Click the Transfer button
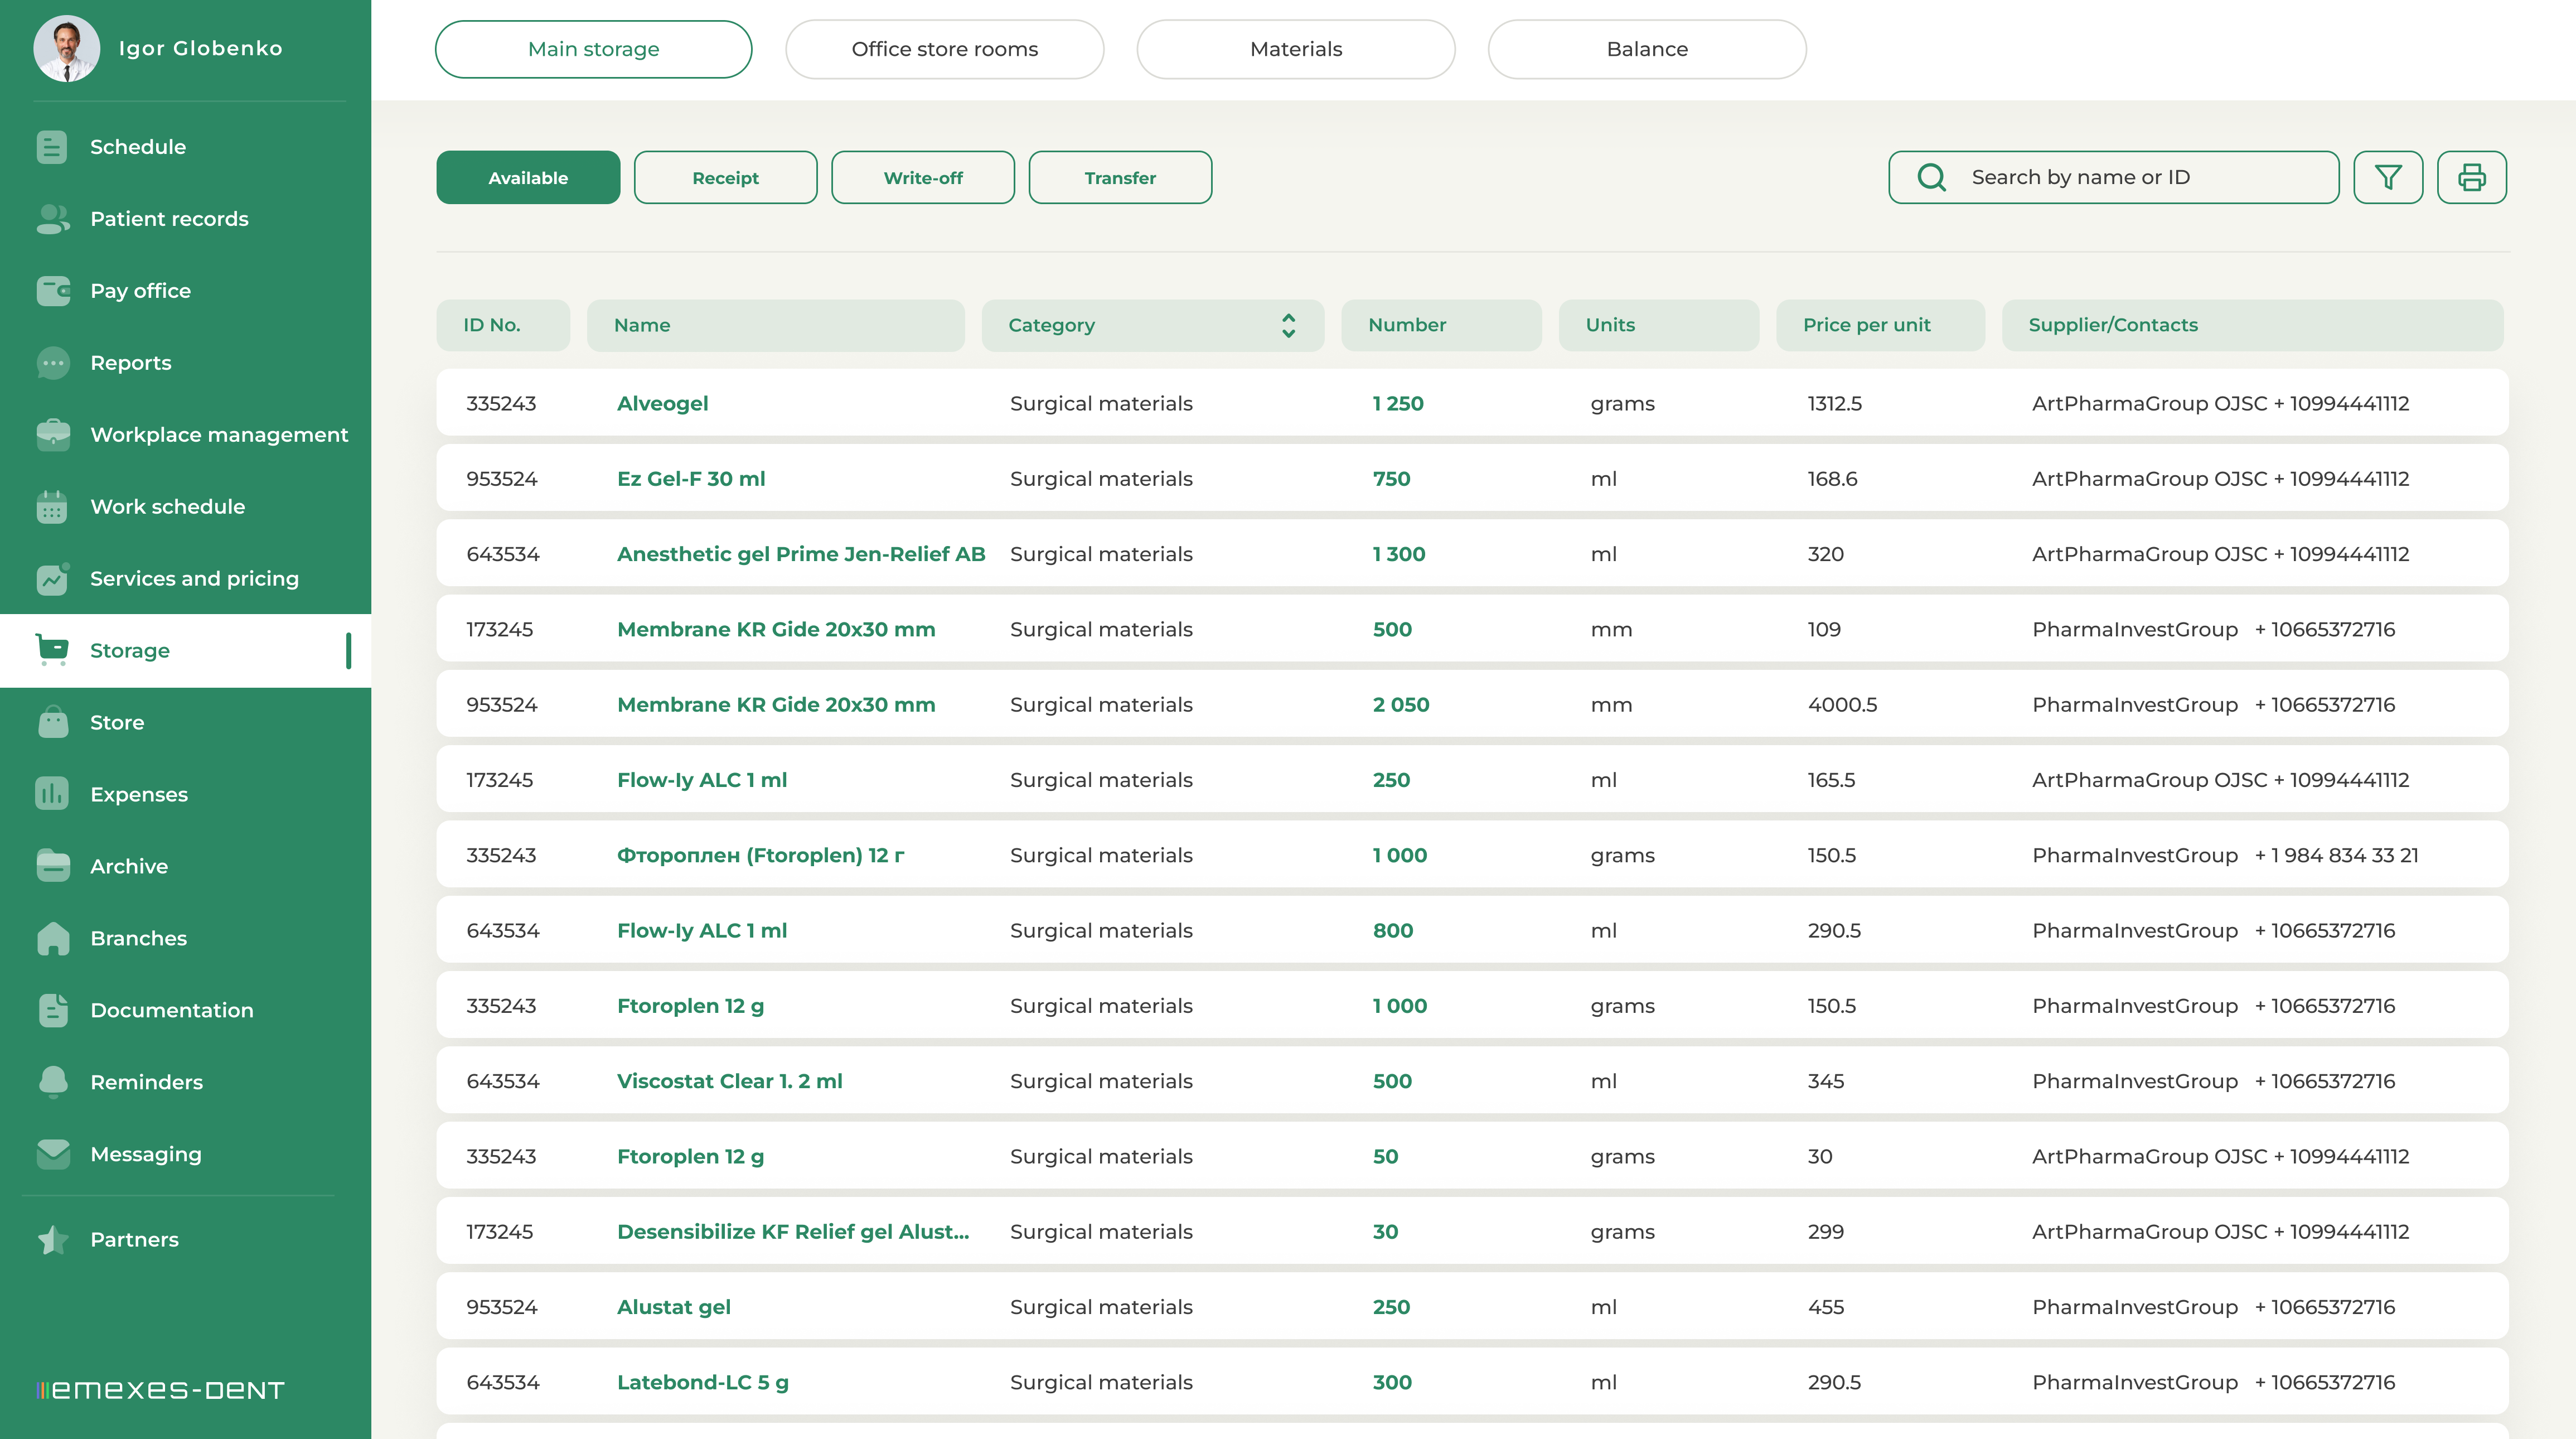2576x1439 pixels. pos(1119,178)
